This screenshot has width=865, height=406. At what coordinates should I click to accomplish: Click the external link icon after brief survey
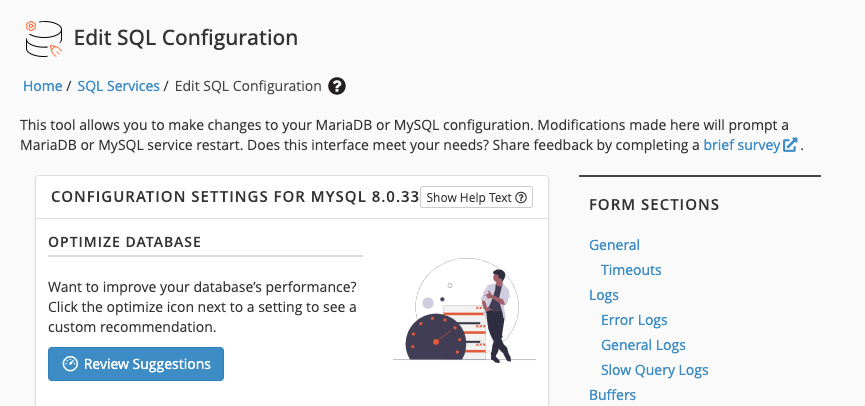(x=790, y=145)
